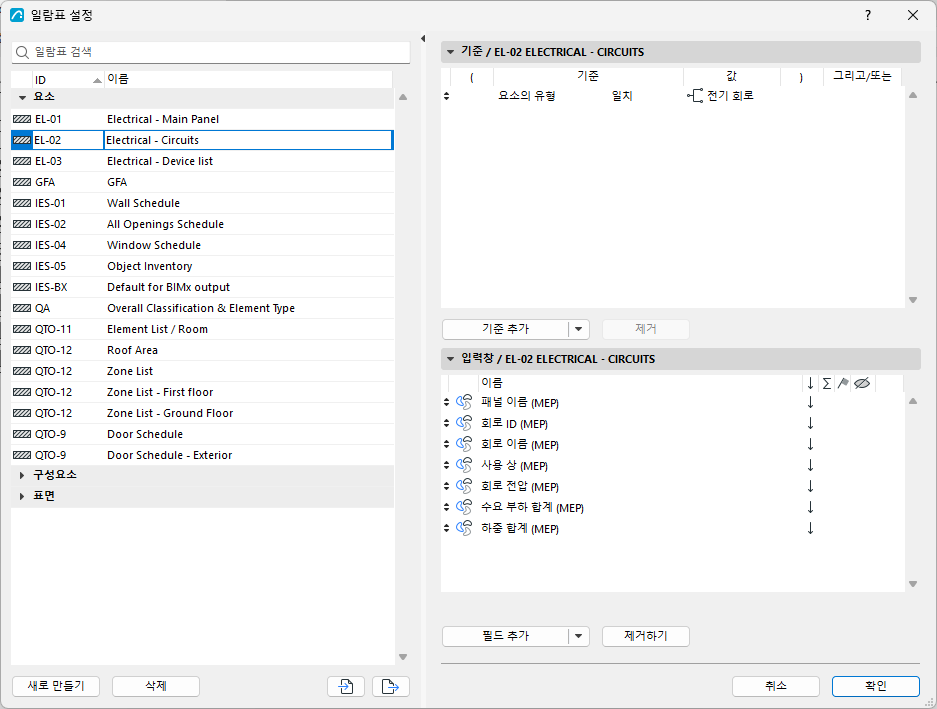Click the hatch icon beside EL-01
This screenshot has height=709, width=937.
[22, 120]
